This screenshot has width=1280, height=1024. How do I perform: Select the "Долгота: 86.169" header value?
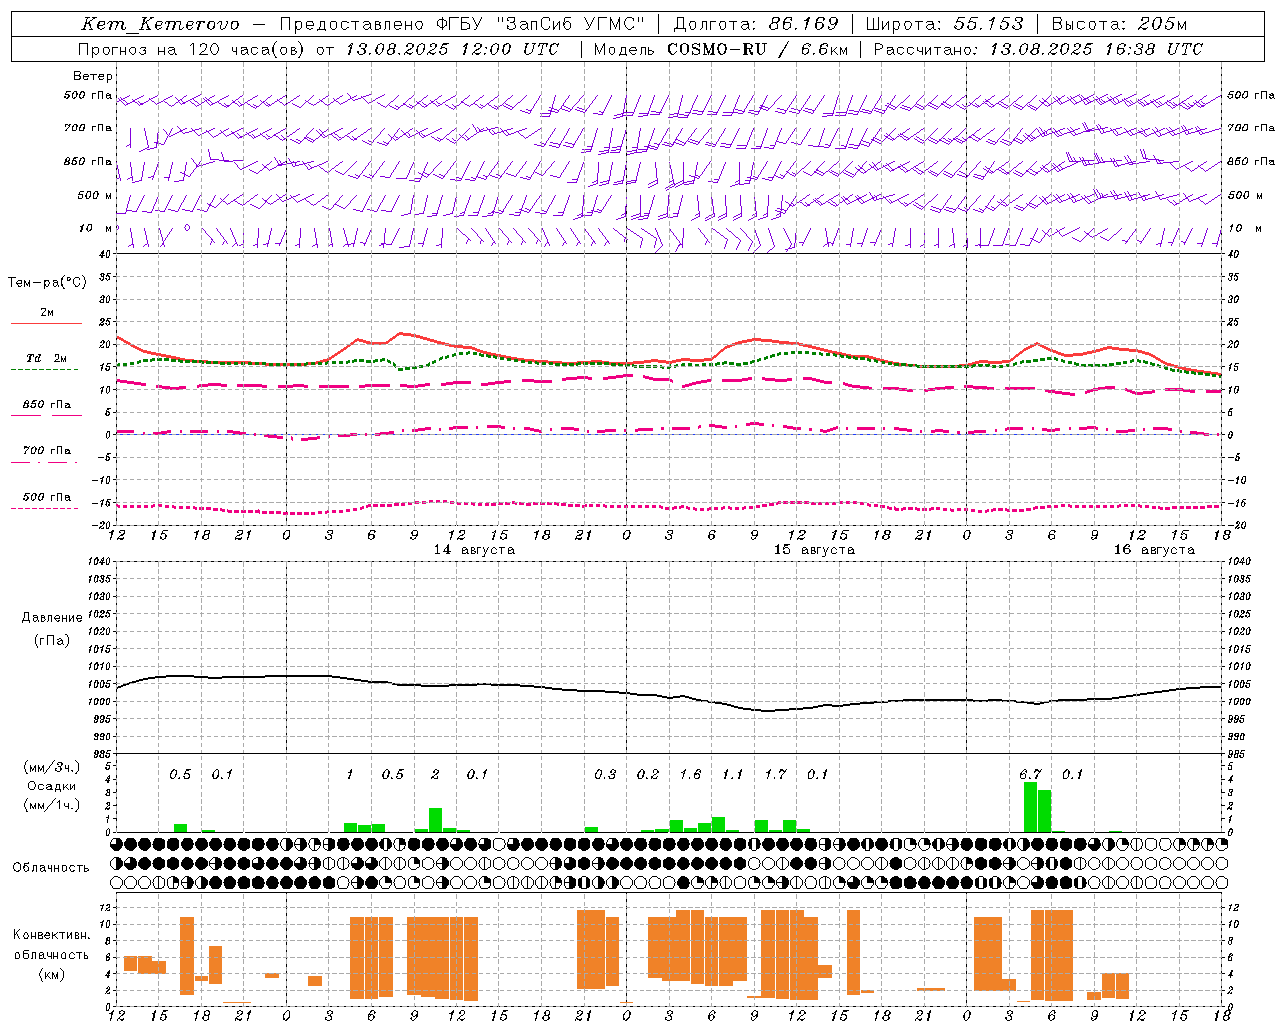756,24
